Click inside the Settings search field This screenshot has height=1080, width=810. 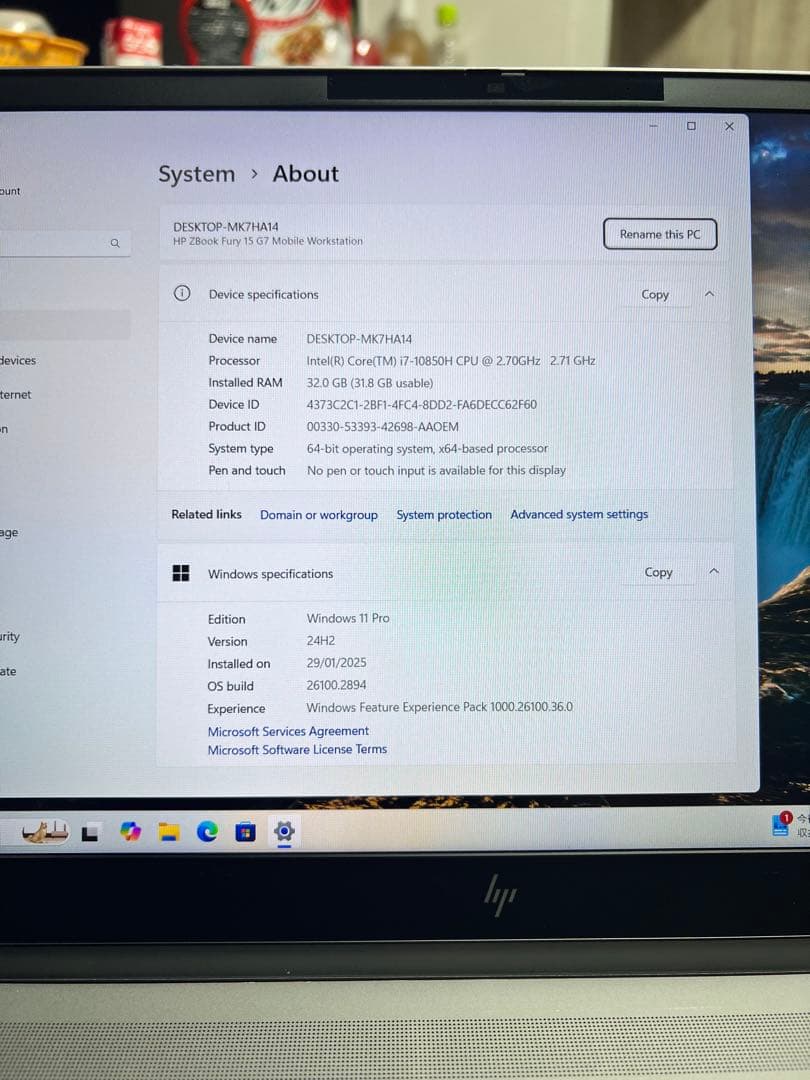(x=60, y=243)
